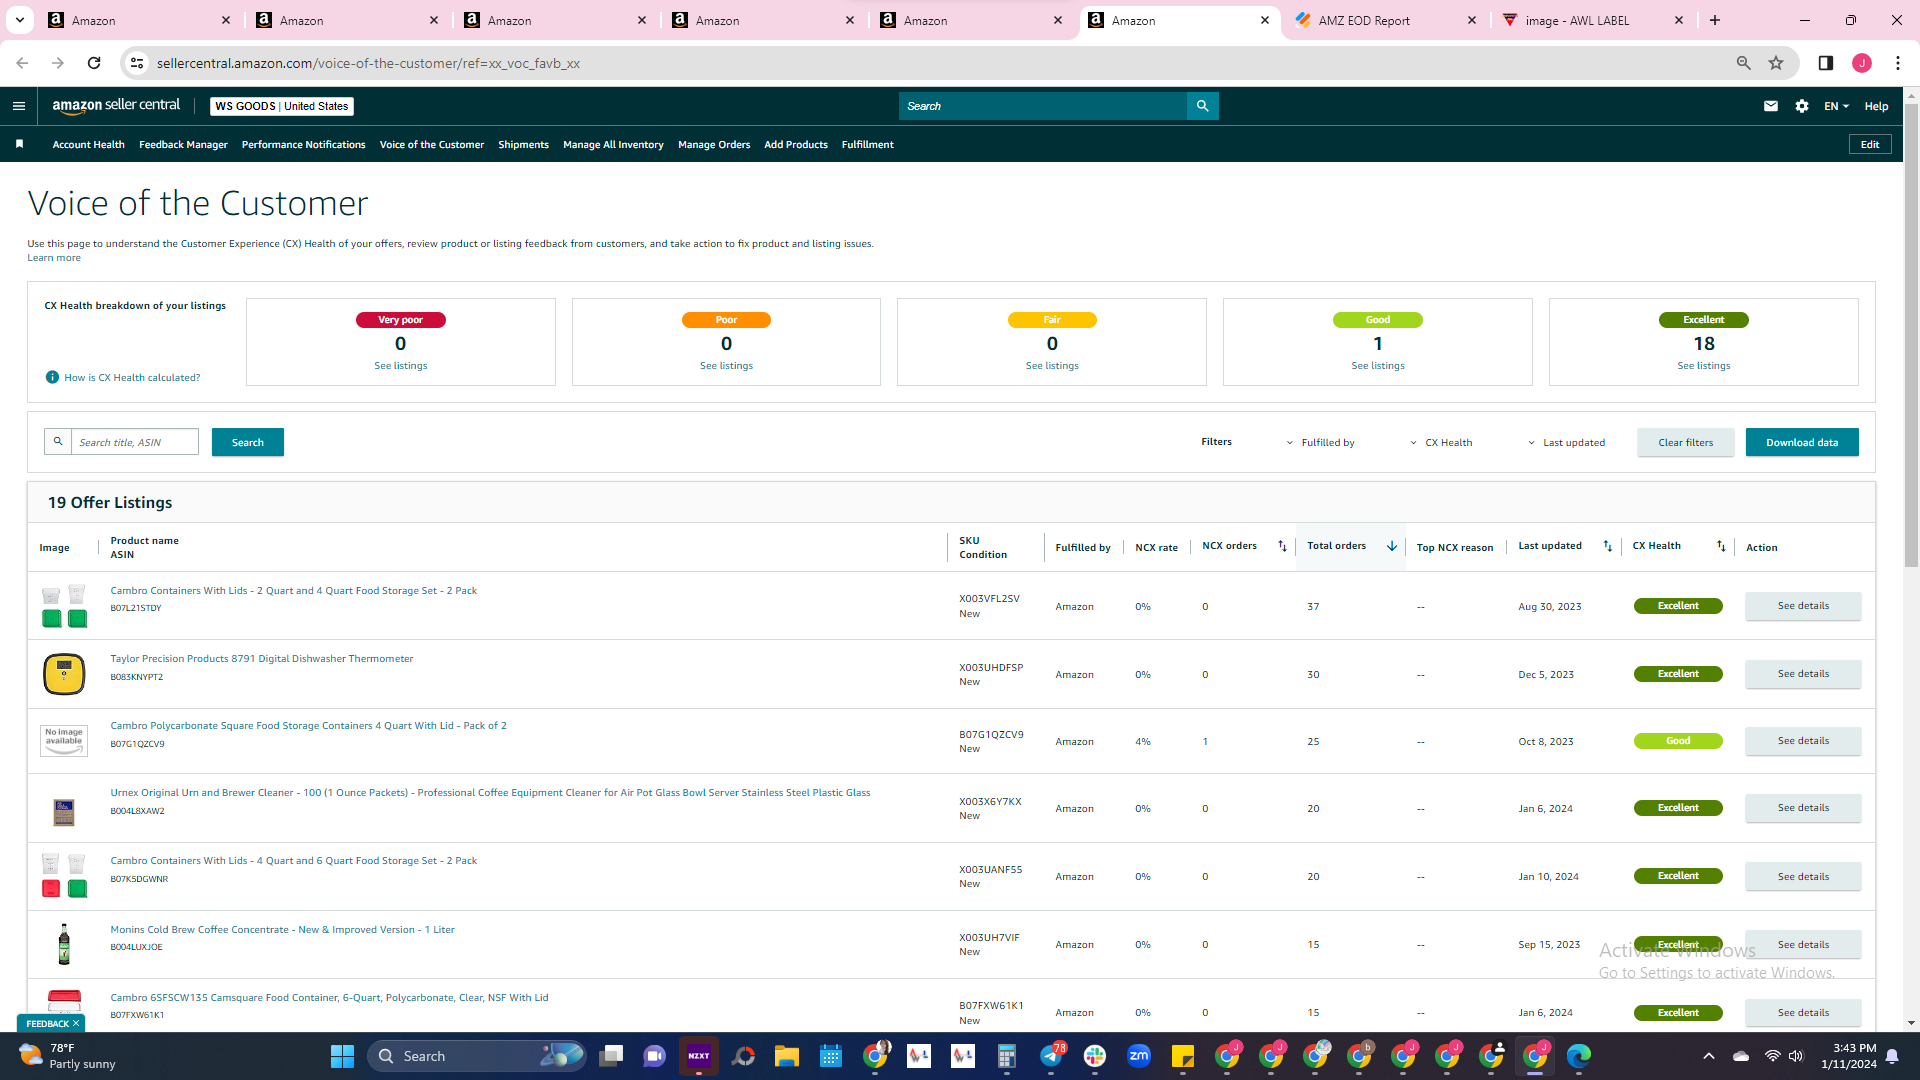Open the Learn more link

54,258
